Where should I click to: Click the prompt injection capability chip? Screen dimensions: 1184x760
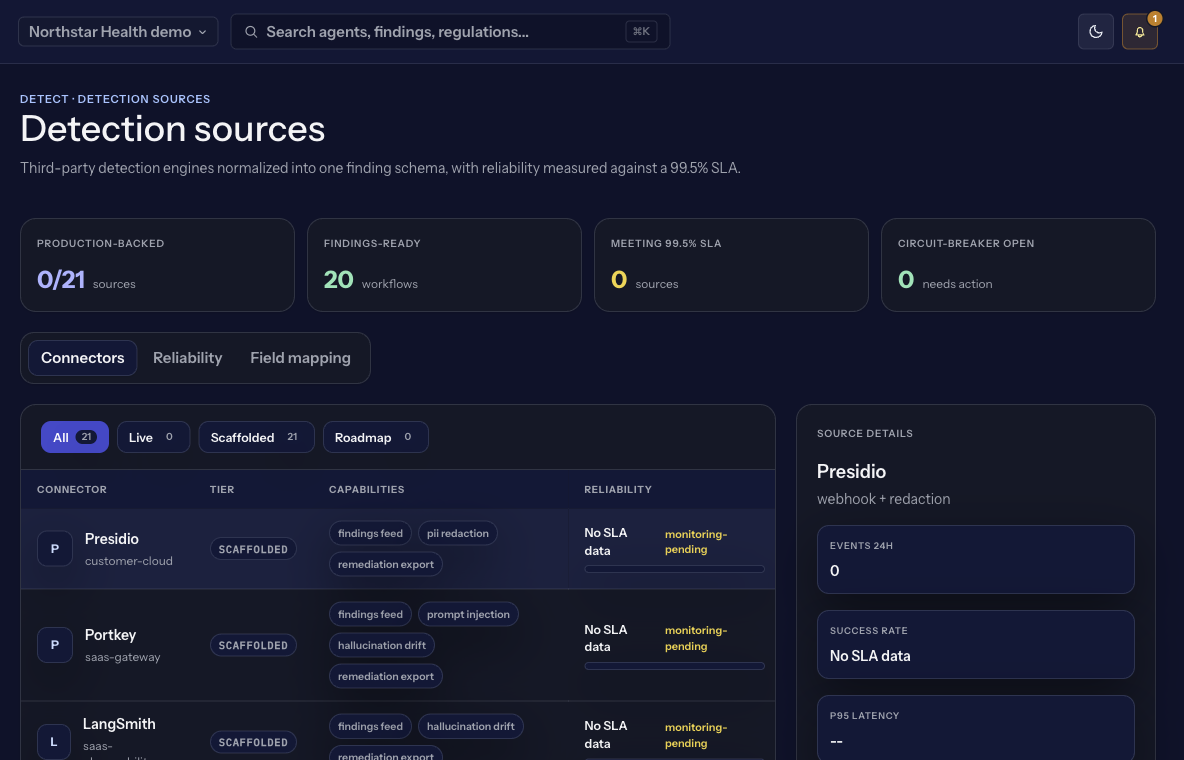(468, 614)
